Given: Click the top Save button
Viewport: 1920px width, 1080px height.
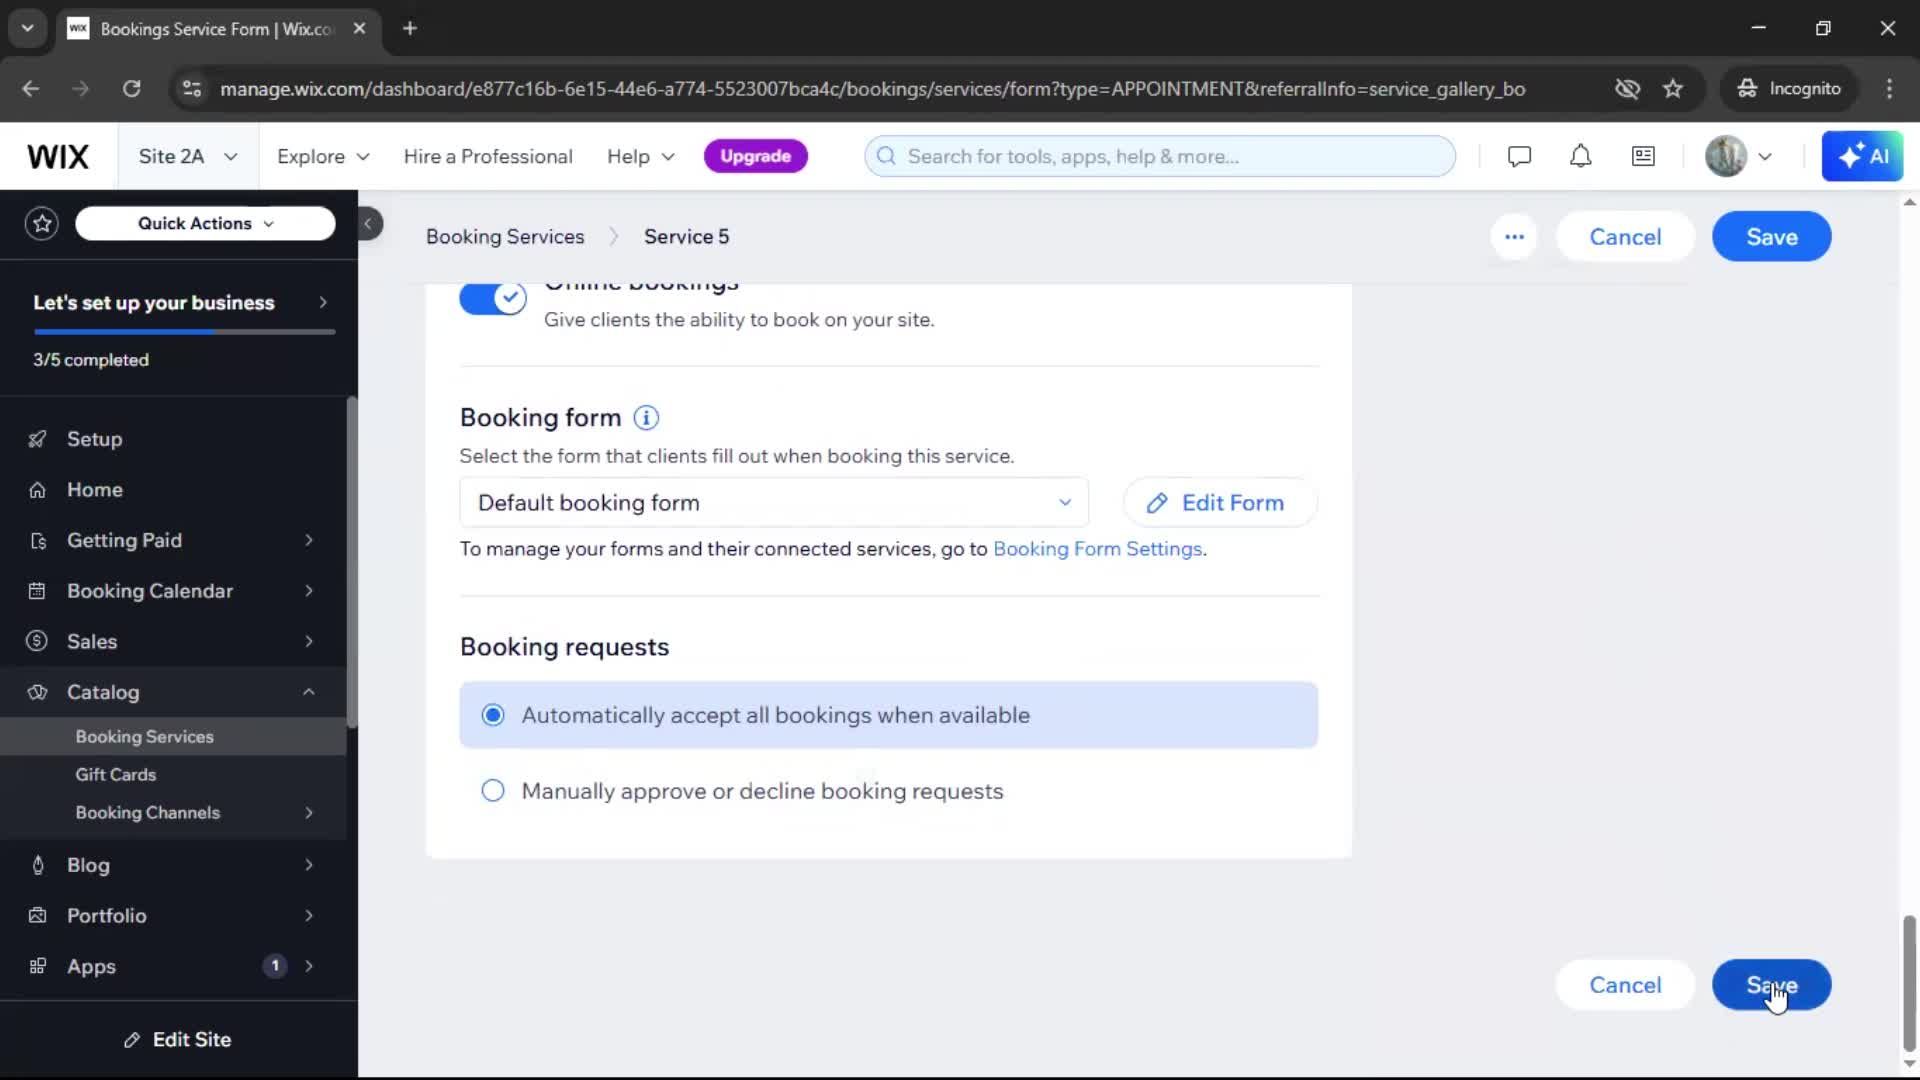Looking at the screenshot, I should point(1771,237).
